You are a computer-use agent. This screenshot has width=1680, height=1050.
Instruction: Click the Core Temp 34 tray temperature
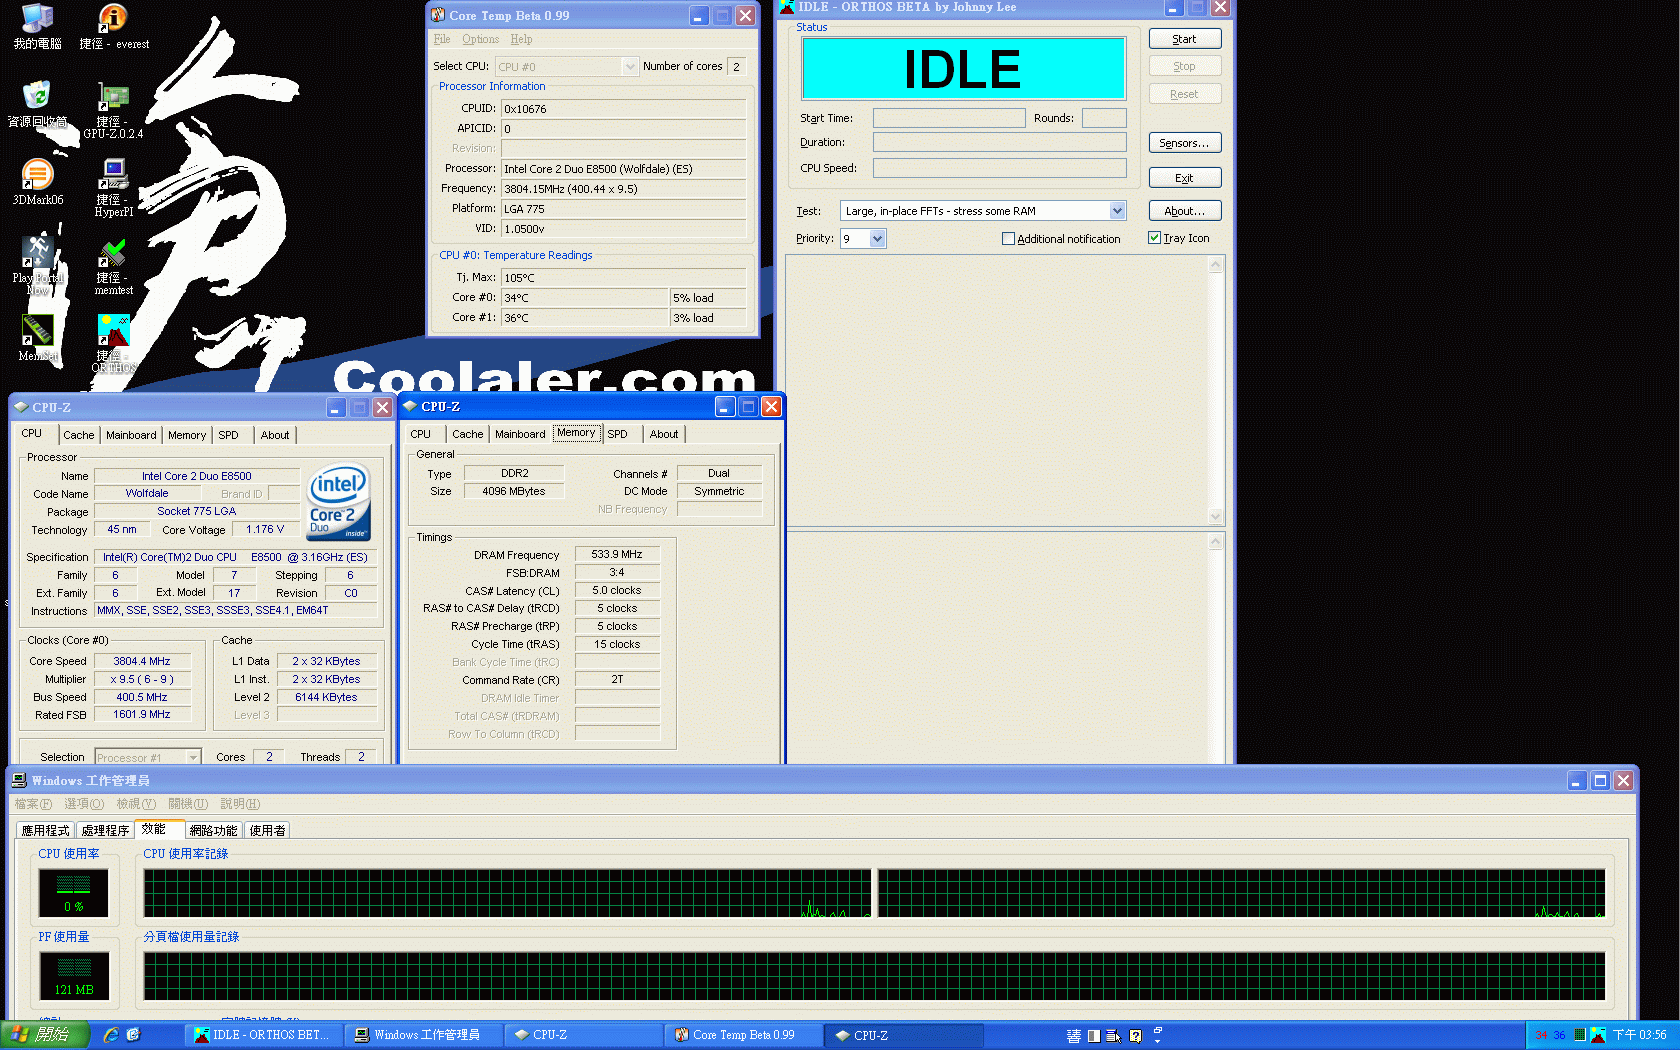pos(1541,1035)
